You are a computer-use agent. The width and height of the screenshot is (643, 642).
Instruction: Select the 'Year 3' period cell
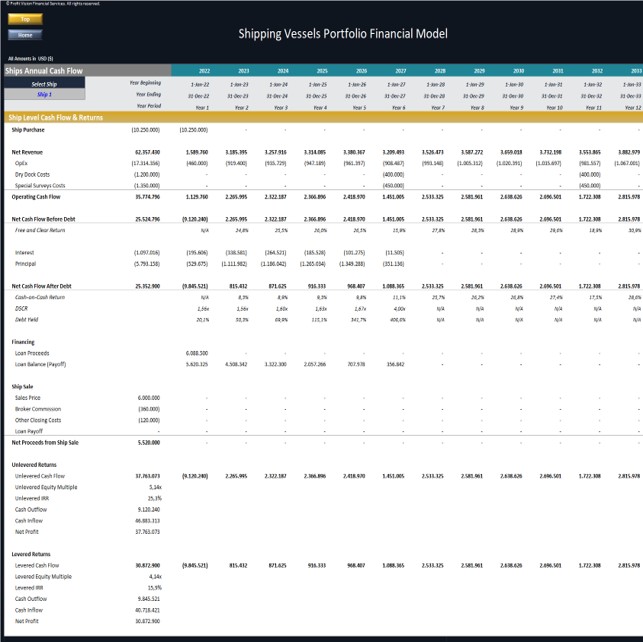281,107
